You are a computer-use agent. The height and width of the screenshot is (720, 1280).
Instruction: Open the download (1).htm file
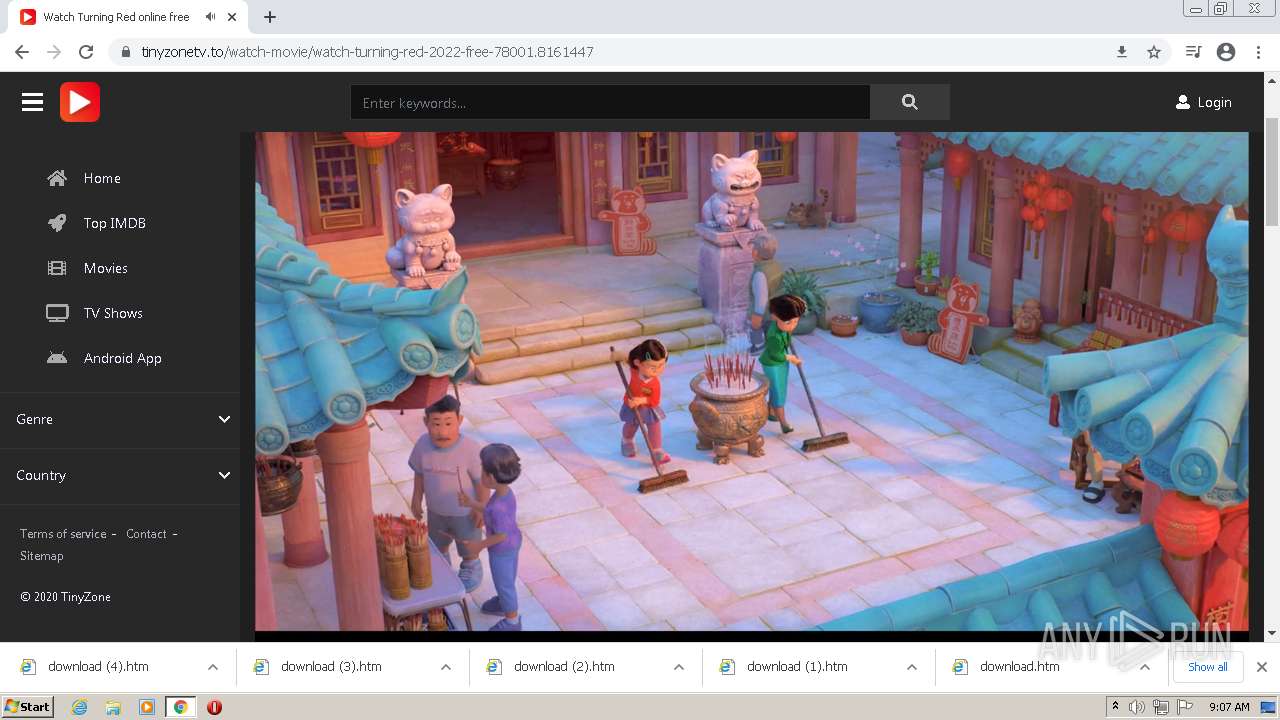(x=797, y=667)
